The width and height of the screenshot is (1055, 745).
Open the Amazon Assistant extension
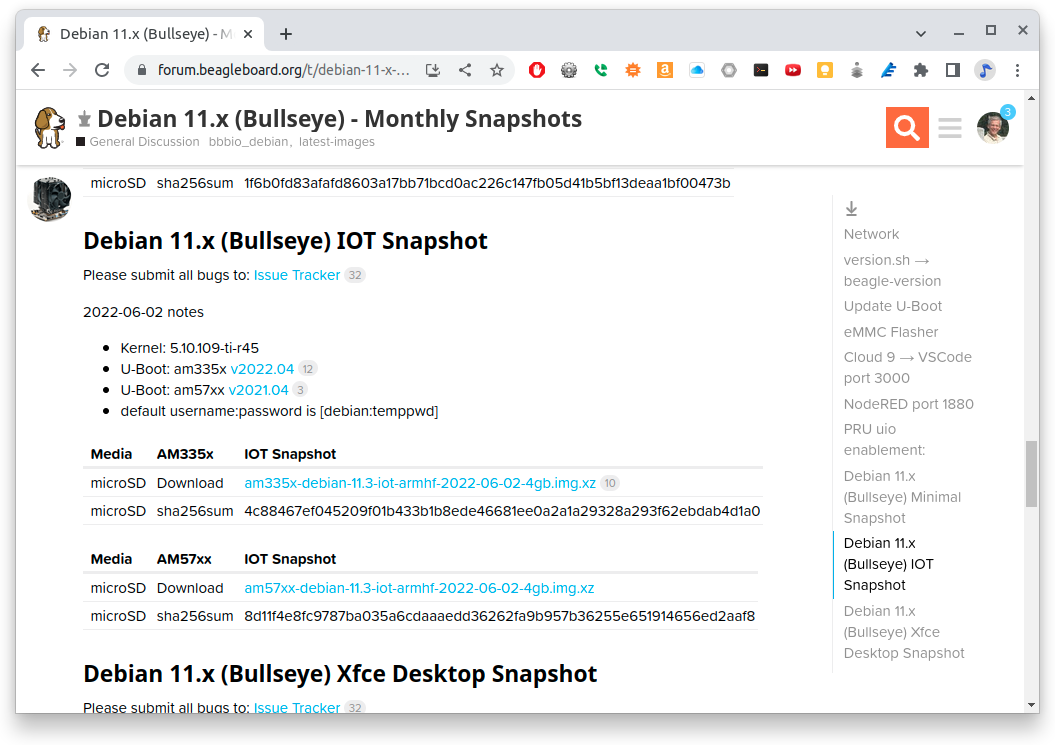point(664,70)
